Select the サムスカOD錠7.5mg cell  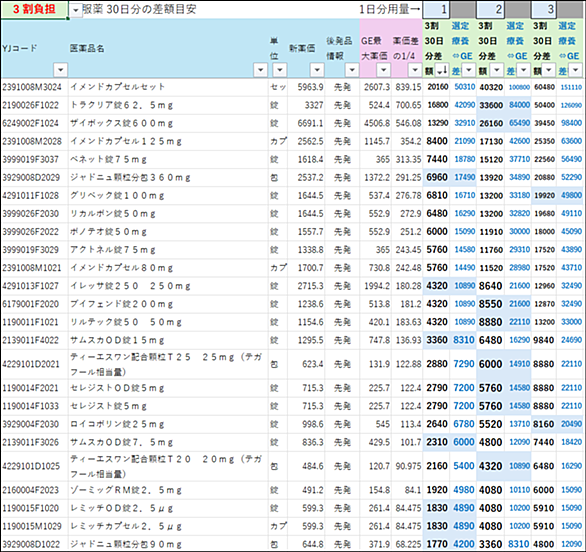click(168, 442)
